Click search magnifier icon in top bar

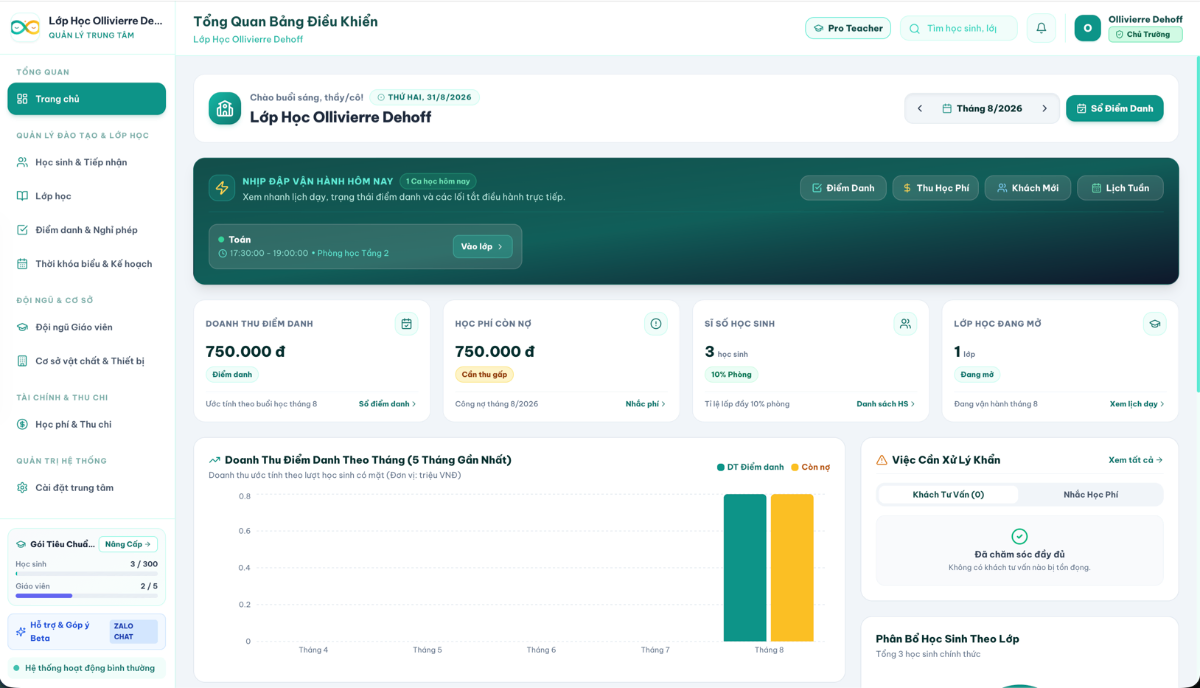coord(914,29)
